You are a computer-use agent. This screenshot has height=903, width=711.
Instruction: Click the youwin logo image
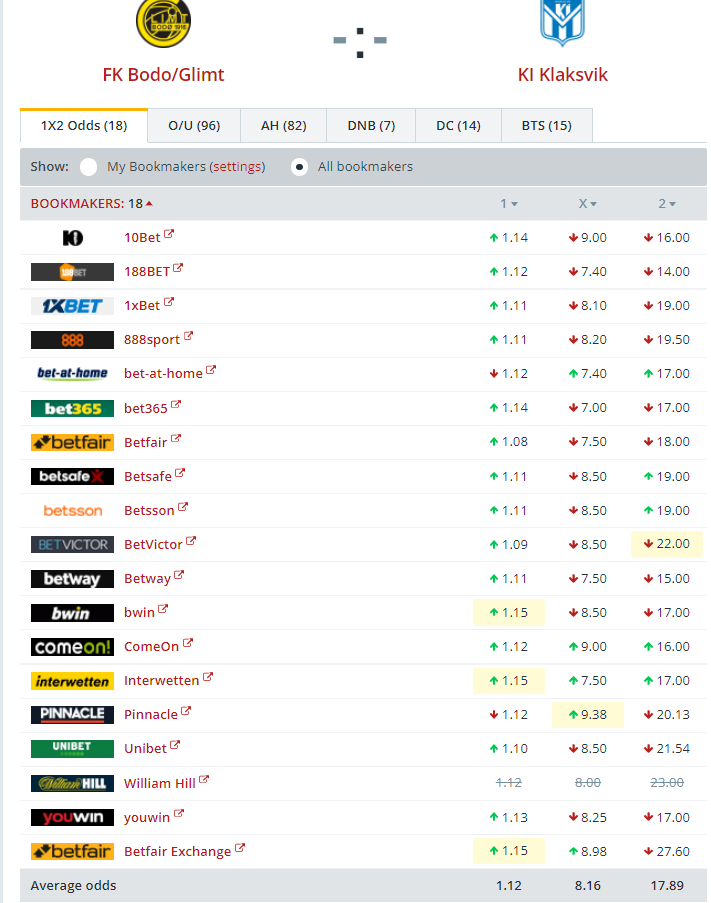point(73,817)
